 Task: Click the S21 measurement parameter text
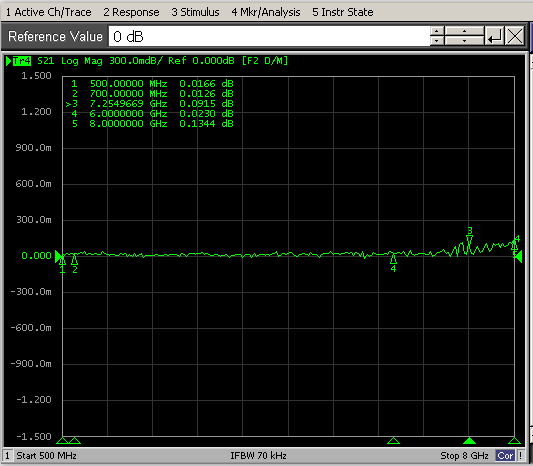click(x=46, y=61)
